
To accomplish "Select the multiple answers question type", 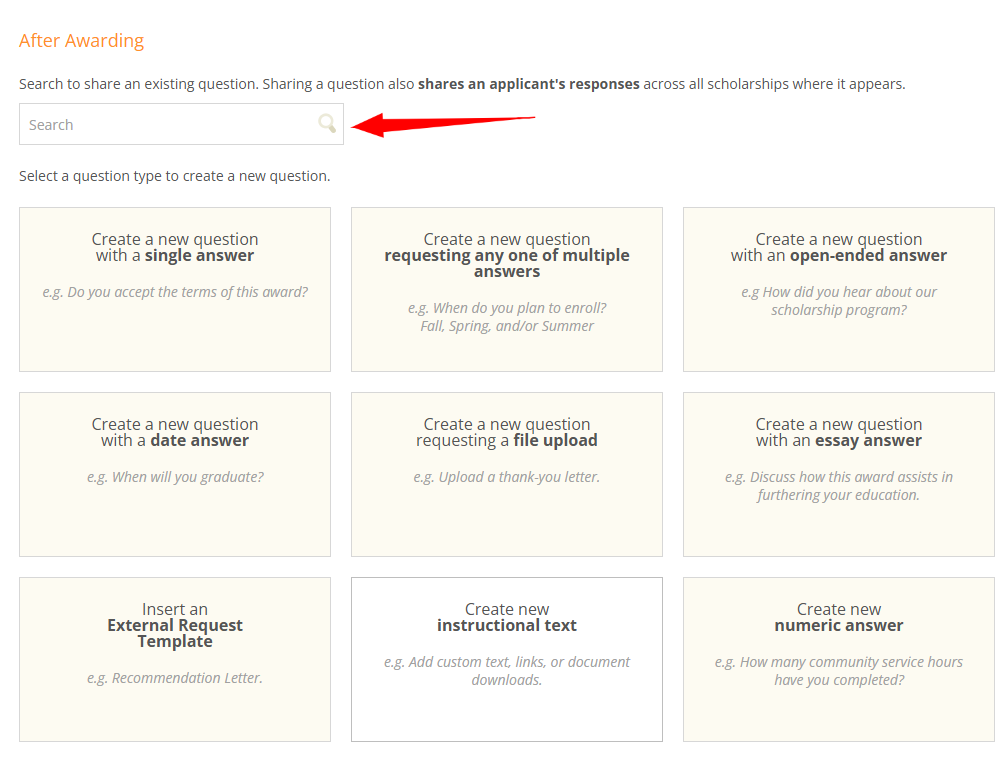I will coord(506,288).
